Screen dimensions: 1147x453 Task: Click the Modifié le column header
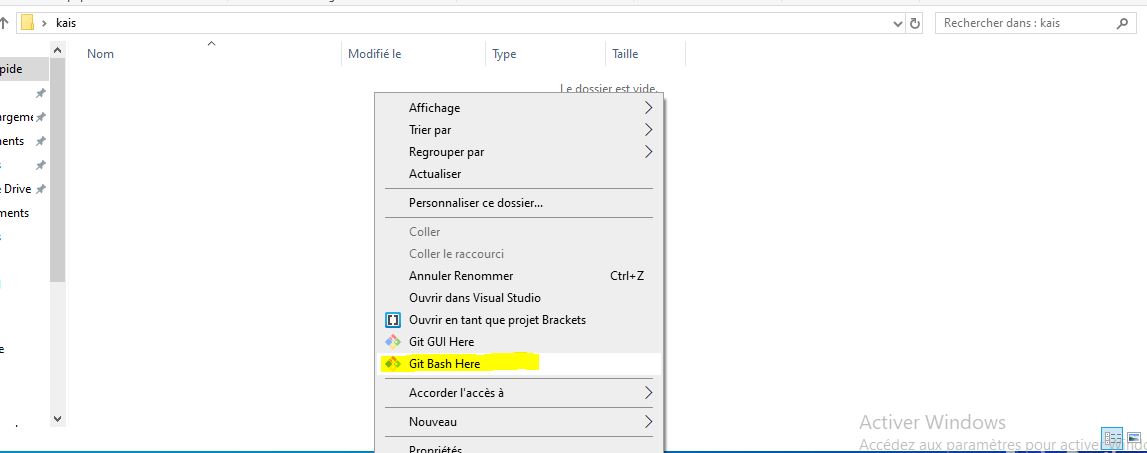point(374,54)
